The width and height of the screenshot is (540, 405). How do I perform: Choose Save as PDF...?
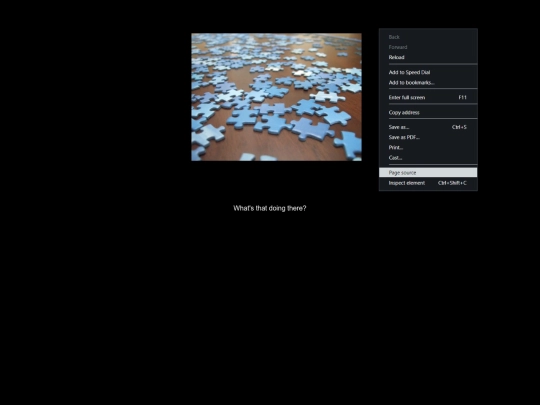428,137
